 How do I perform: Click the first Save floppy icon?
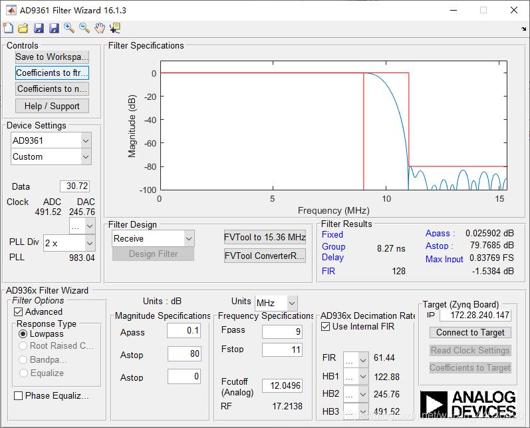tap(39, 28)
